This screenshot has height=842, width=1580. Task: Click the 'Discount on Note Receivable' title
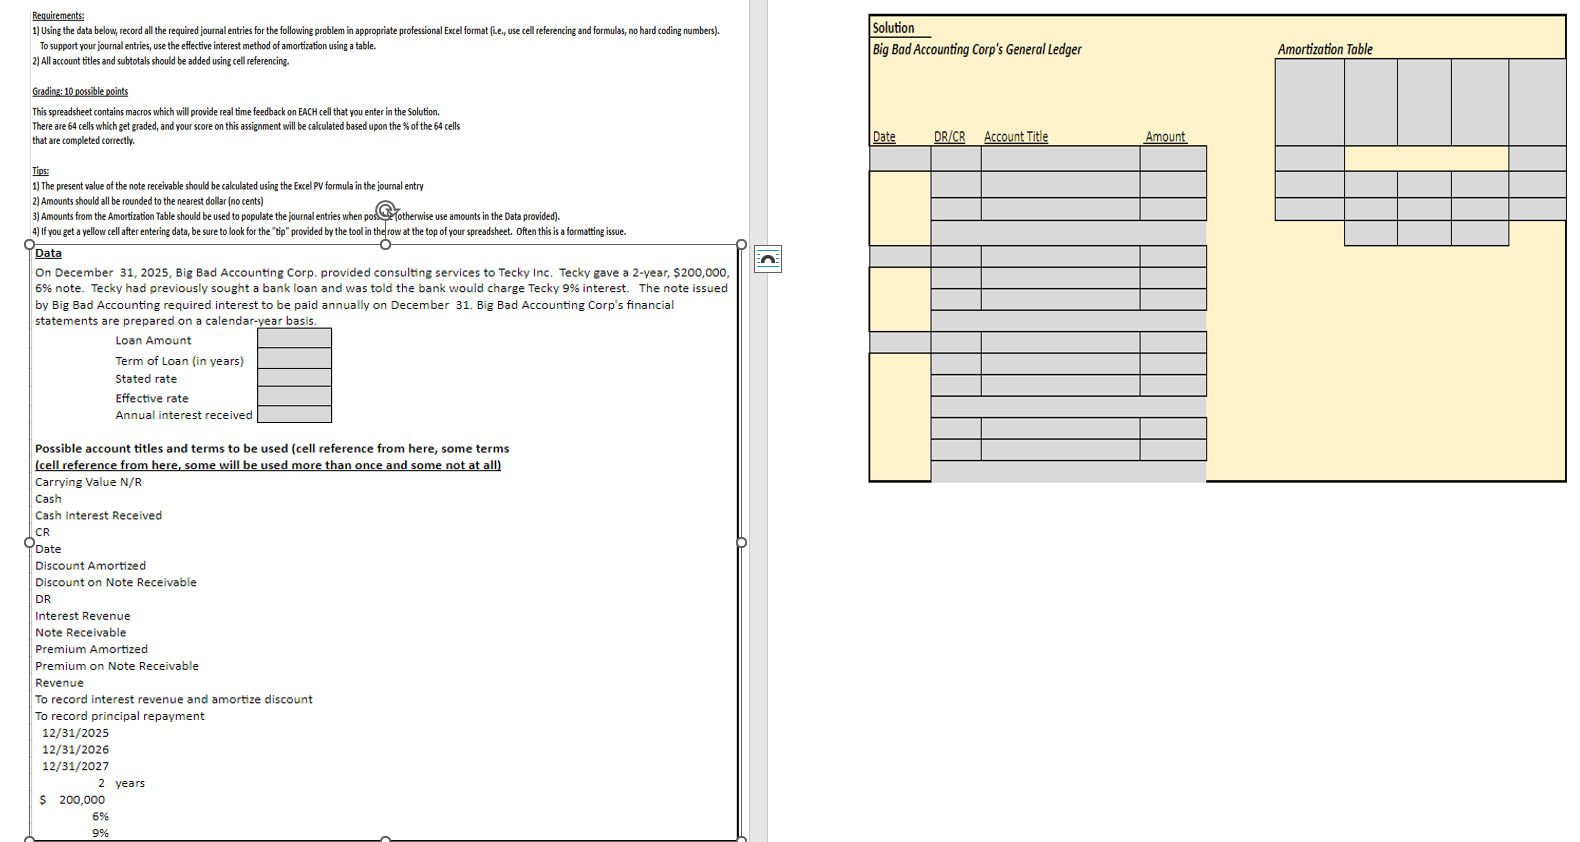(x=116, y=583)
